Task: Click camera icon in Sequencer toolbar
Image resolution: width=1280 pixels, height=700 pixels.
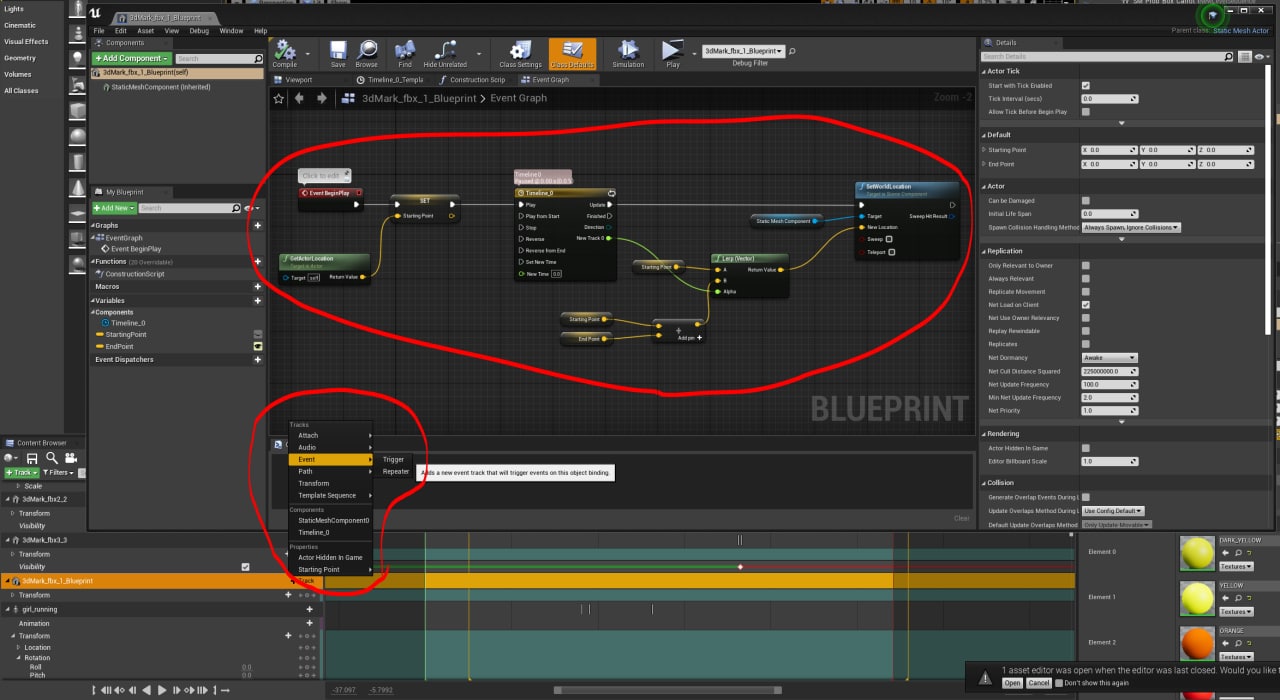Action: click(x=70, y=458)
